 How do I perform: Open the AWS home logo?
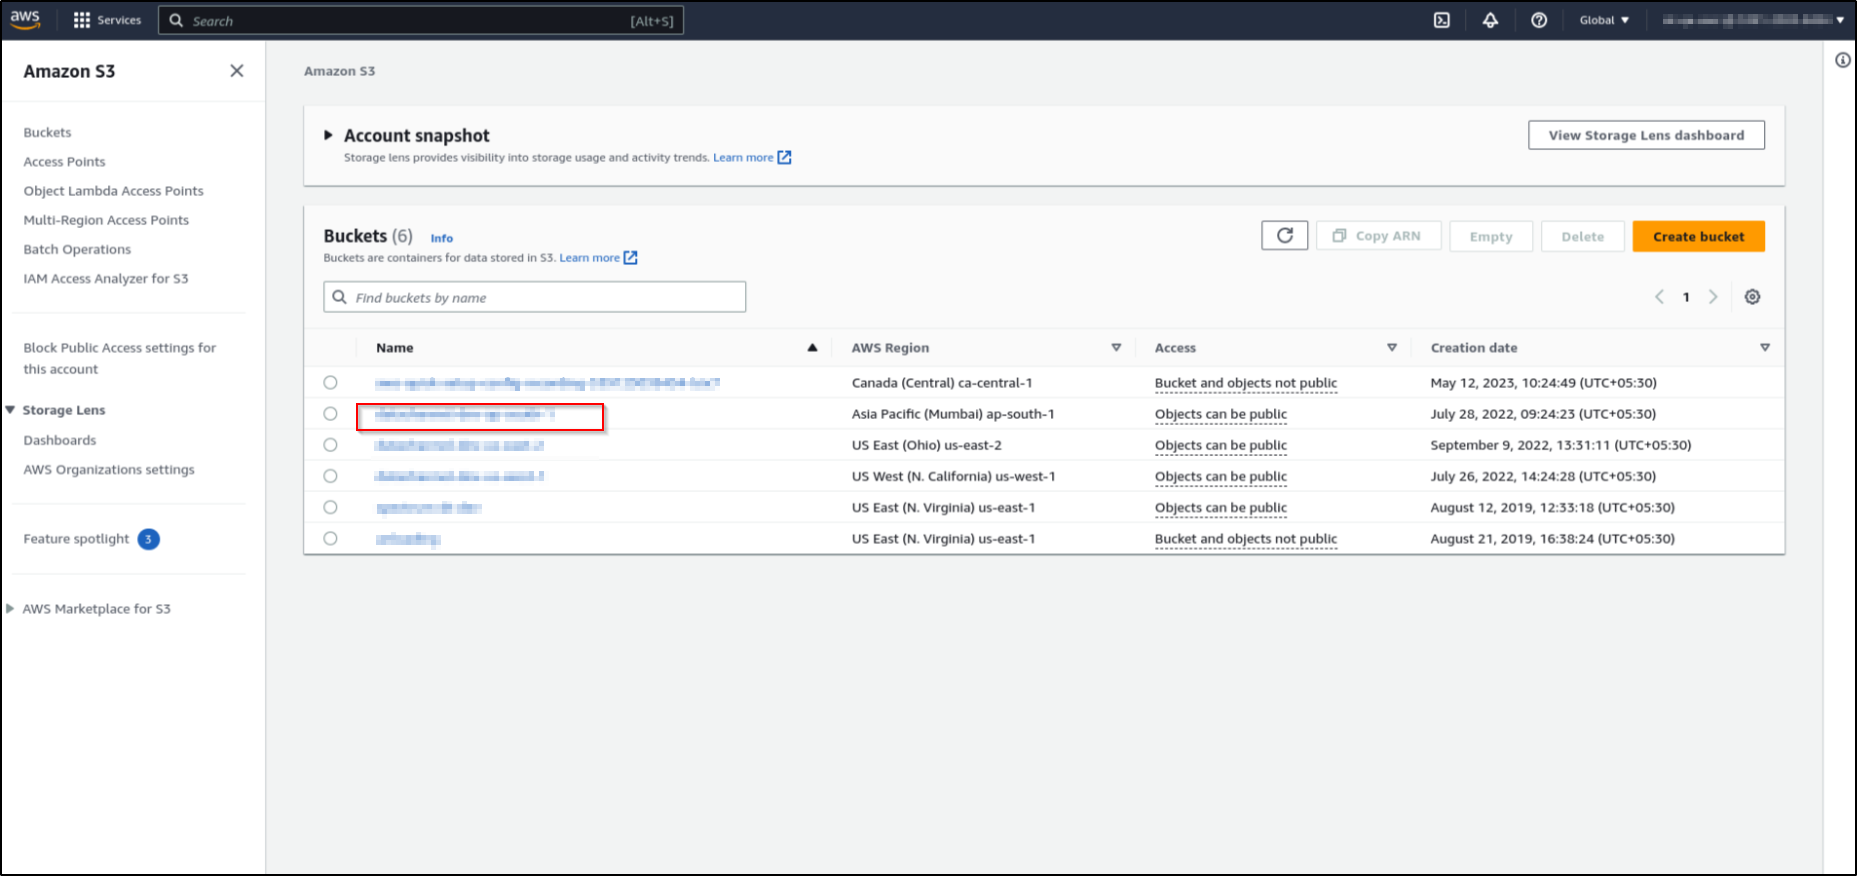(x=25, y=19)
